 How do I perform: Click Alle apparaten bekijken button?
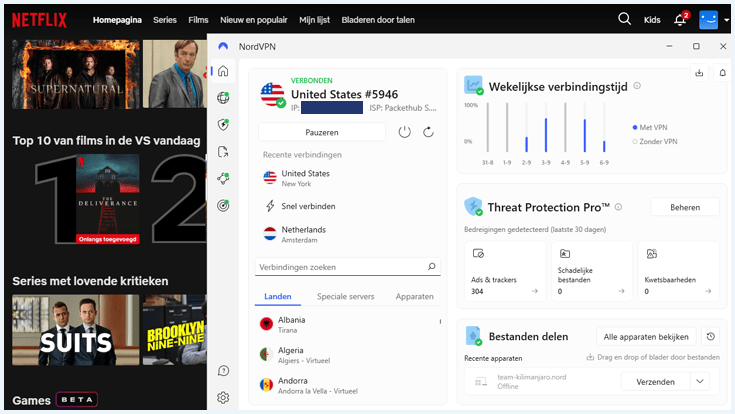[x=646, y=337]
